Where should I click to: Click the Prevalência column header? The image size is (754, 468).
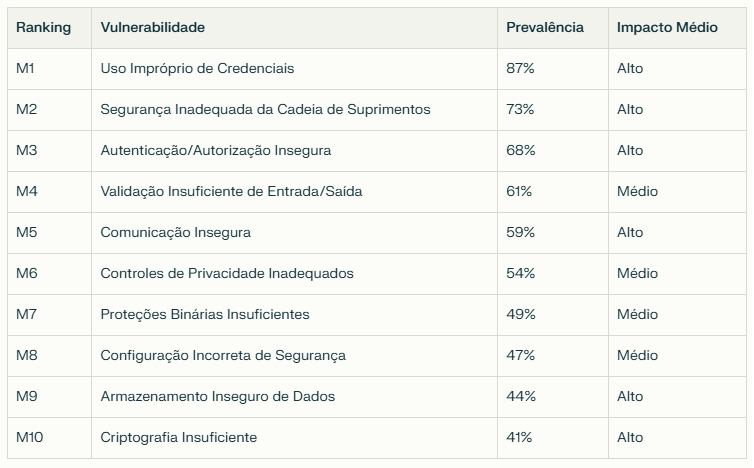pyautogui.click(x=545, y=27)
